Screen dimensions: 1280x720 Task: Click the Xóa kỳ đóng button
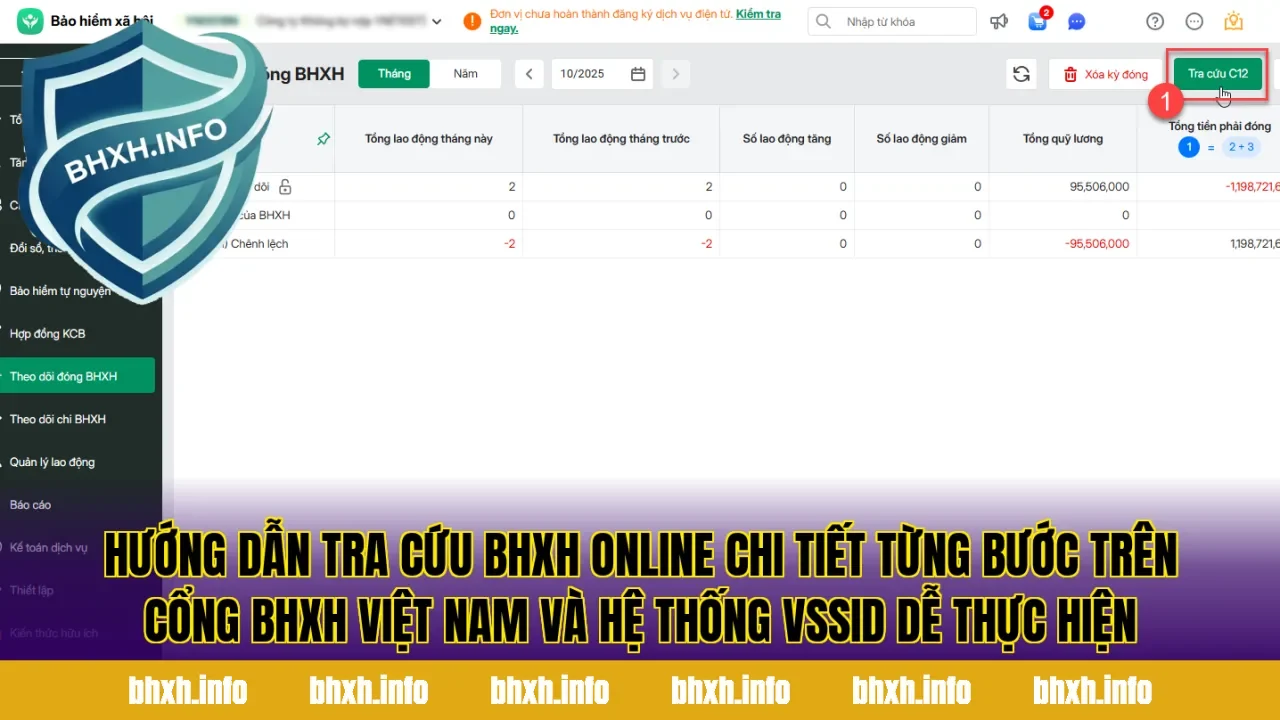click(x=1105, y=74)
